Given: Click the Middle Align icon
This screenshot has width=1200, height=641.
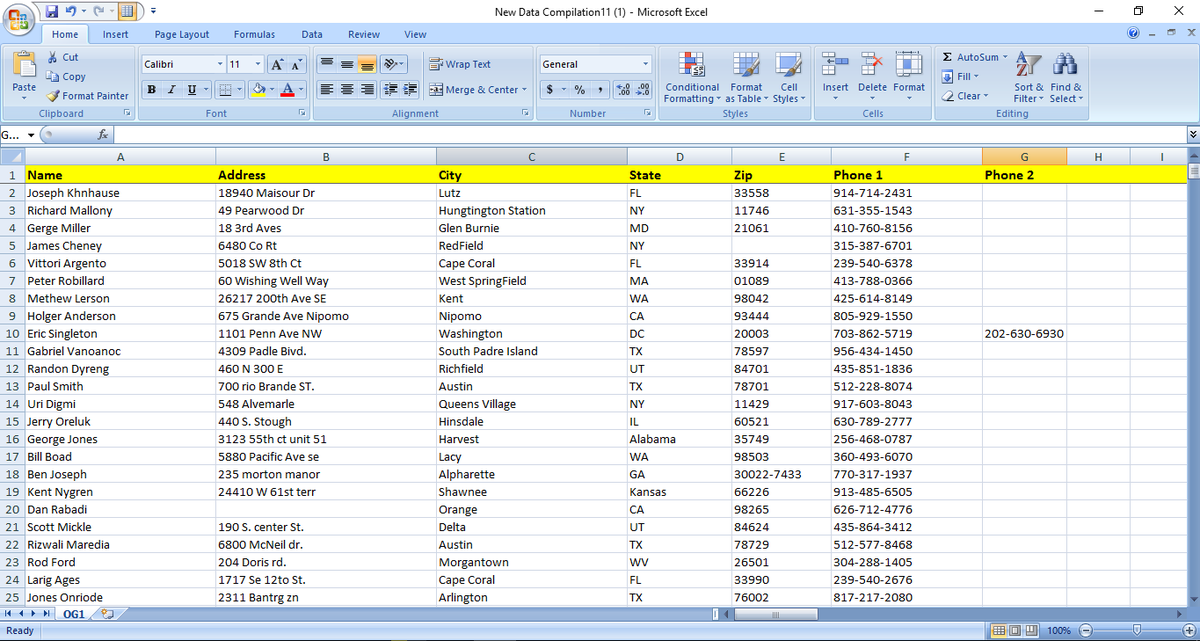Looking at the screenshot, I should click(346, 64).
